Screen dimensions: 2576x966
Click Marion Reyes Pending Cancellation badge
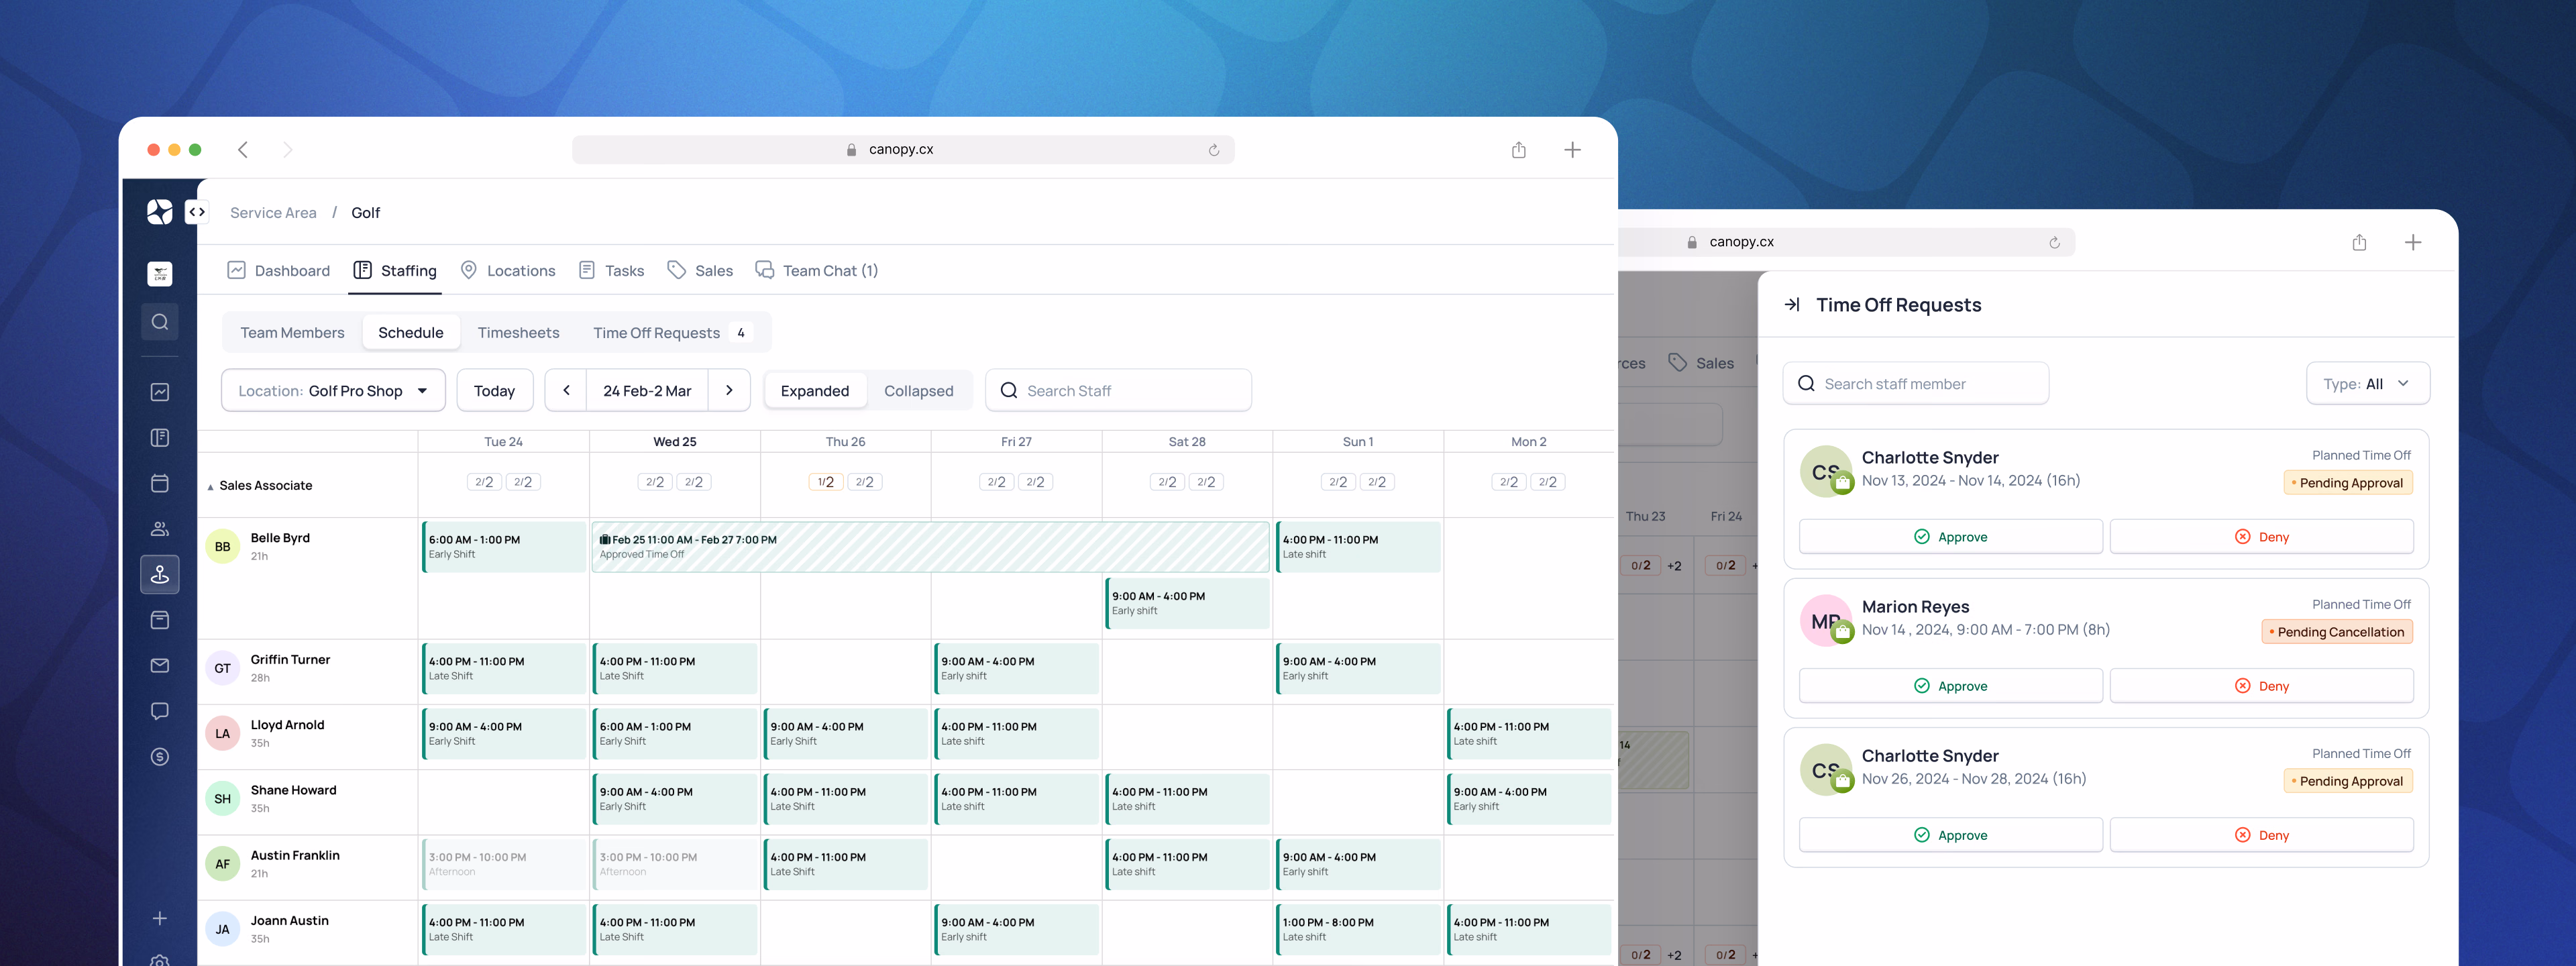click(2337, 632)
